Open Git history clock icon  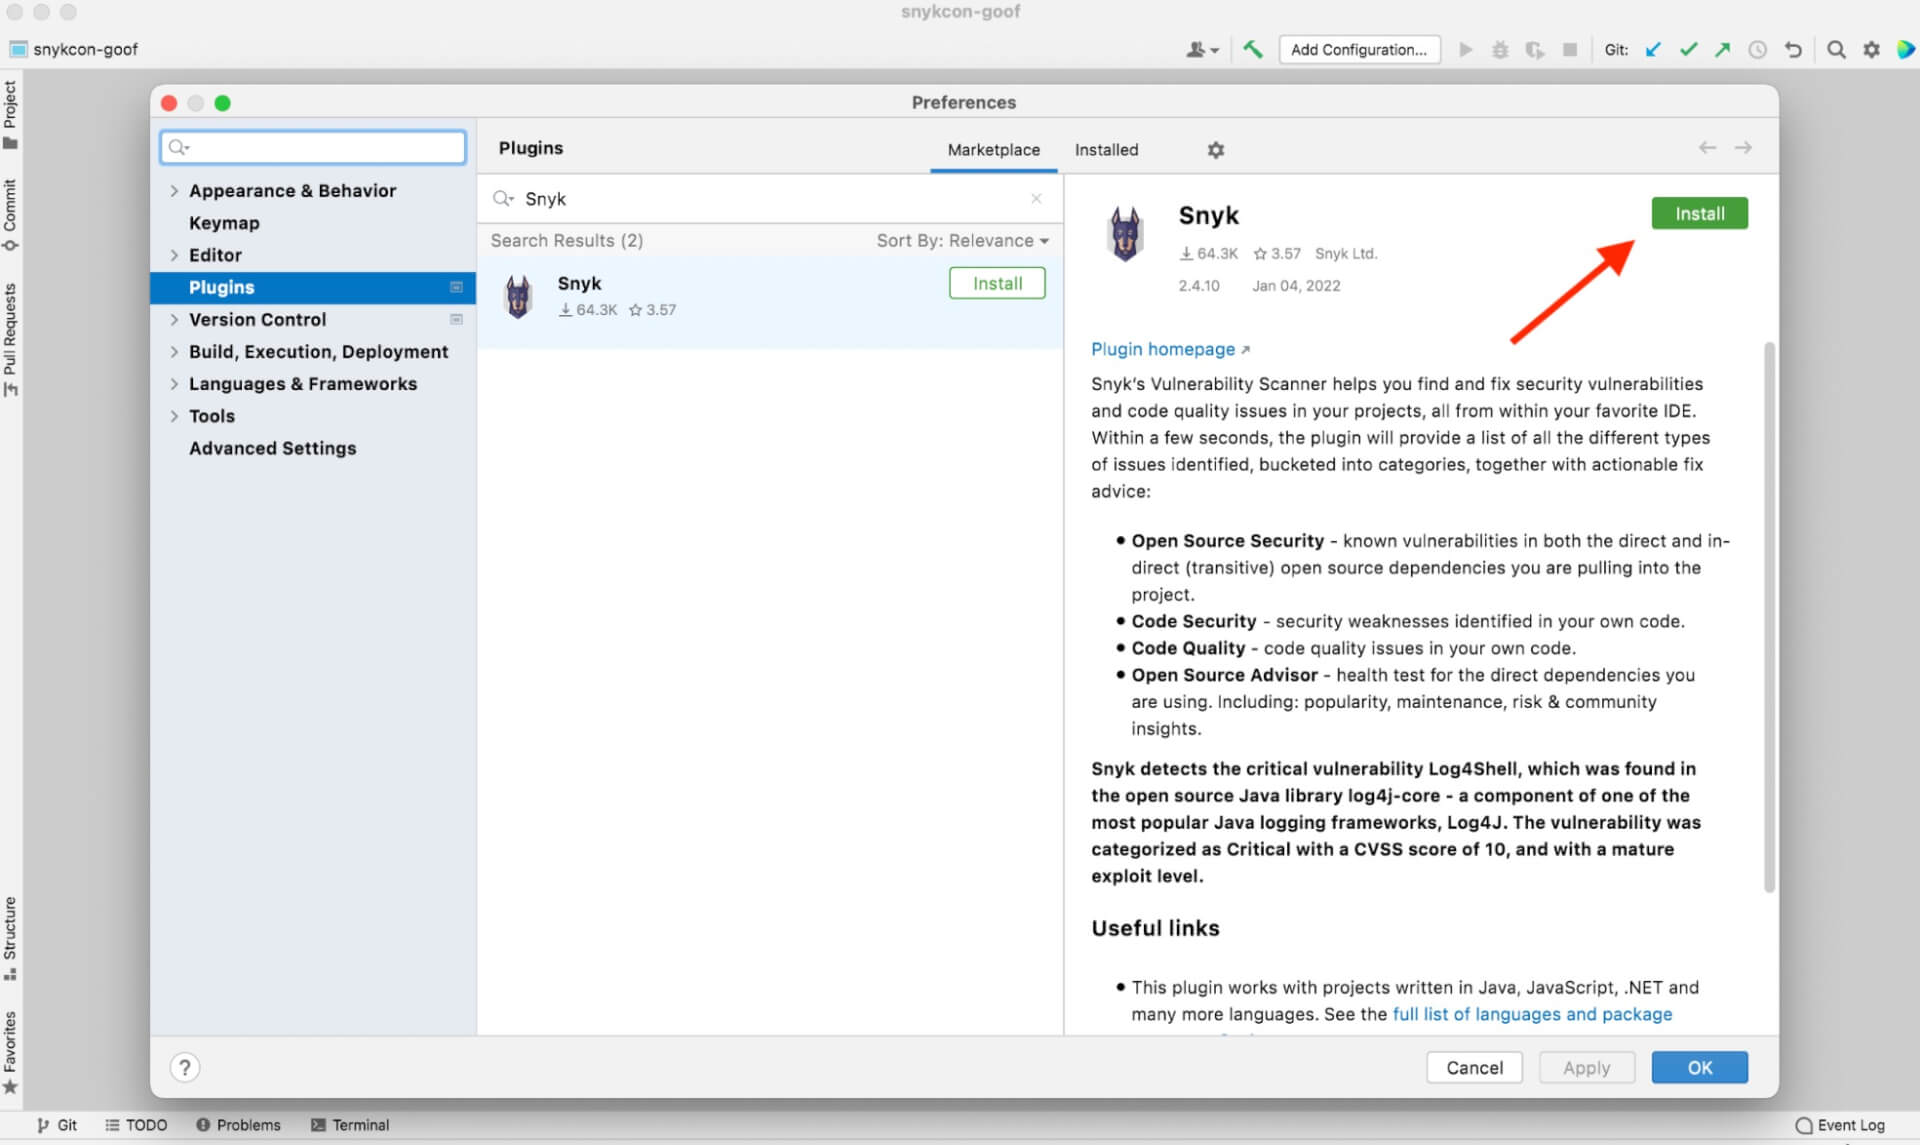(1757, 49)
